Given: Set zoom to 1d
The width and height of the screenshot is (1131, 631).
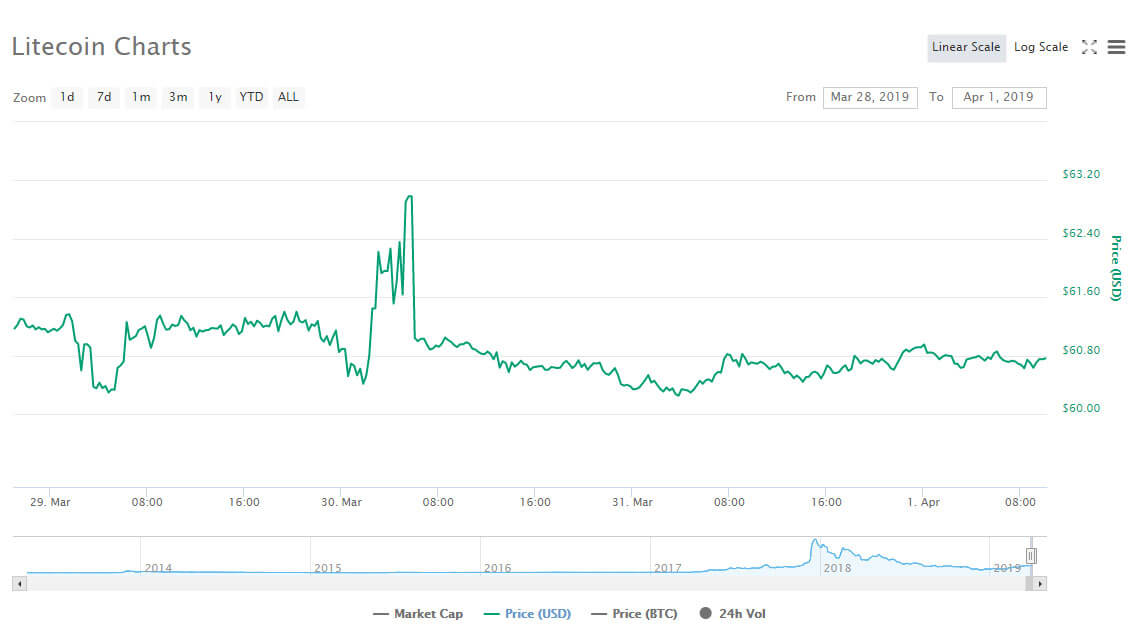Looking at the screenshot, I should [x=67, y=97].
